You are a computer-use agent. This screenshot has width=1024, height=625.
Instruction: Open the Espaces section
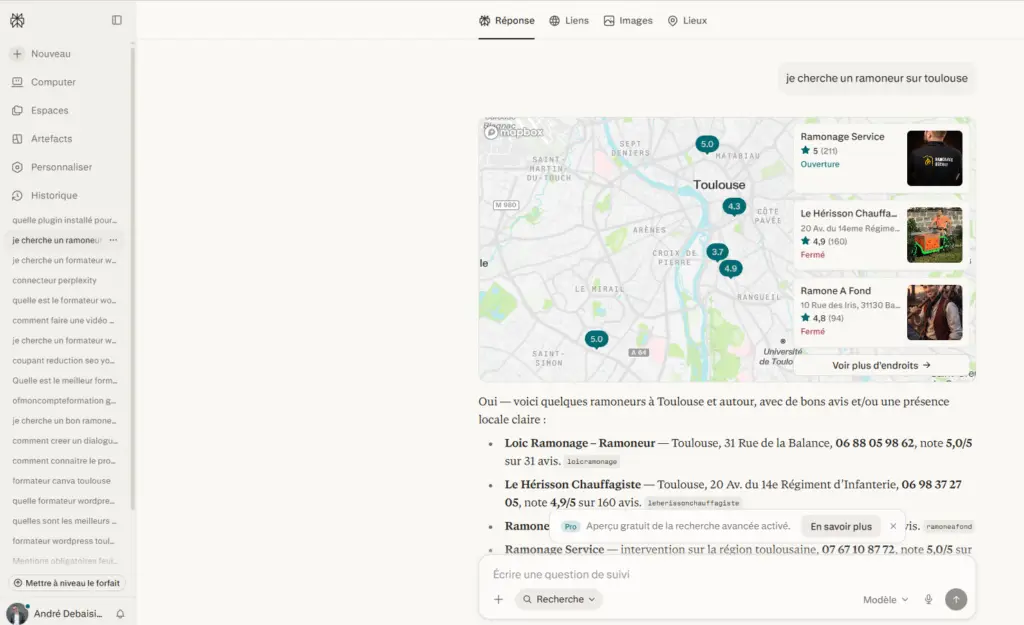(50, 110)
